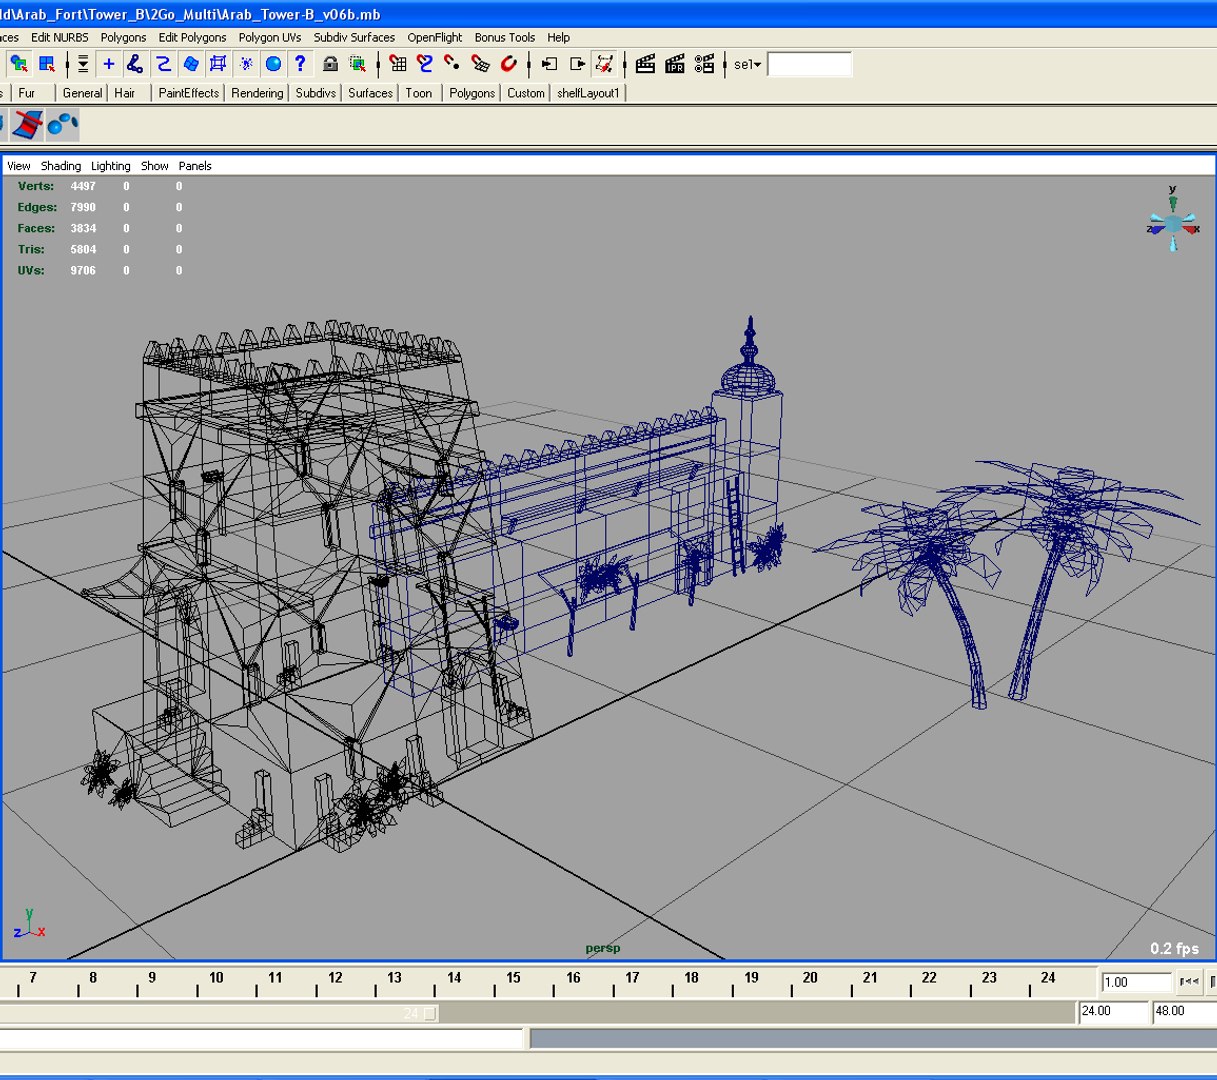
Task: Enable snap to grids magnet
Action: [x=398, y=64]
